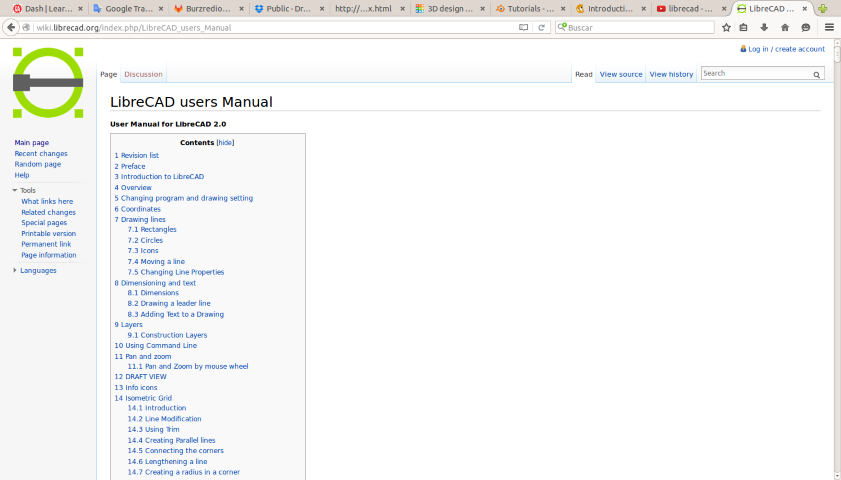Jump to 10 Using Command Line
841x480 pixels.
pos(156,345)
